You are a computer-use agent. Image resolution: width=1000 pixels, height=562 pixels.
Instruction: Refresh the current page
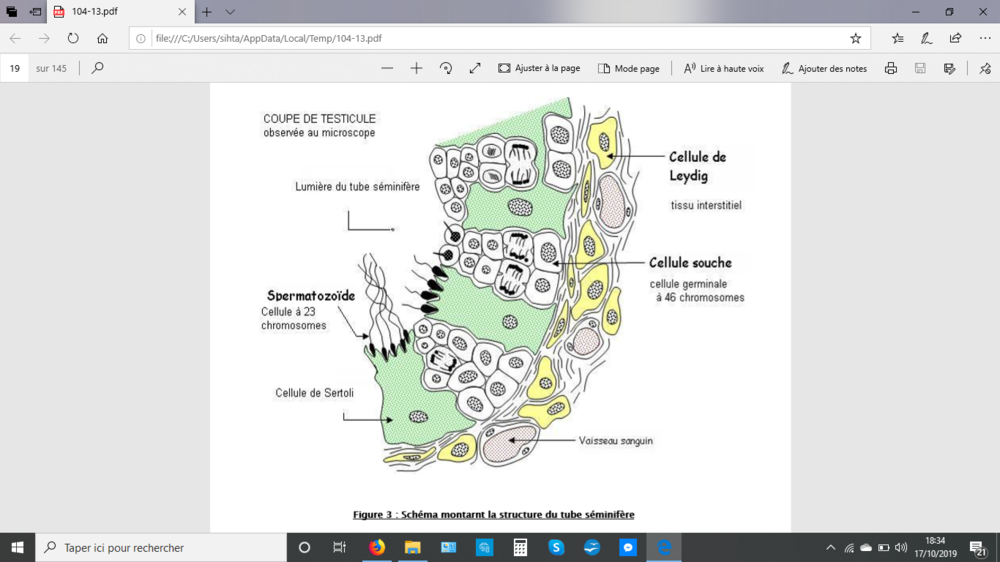pyautogui.click(x=73, y=38)
